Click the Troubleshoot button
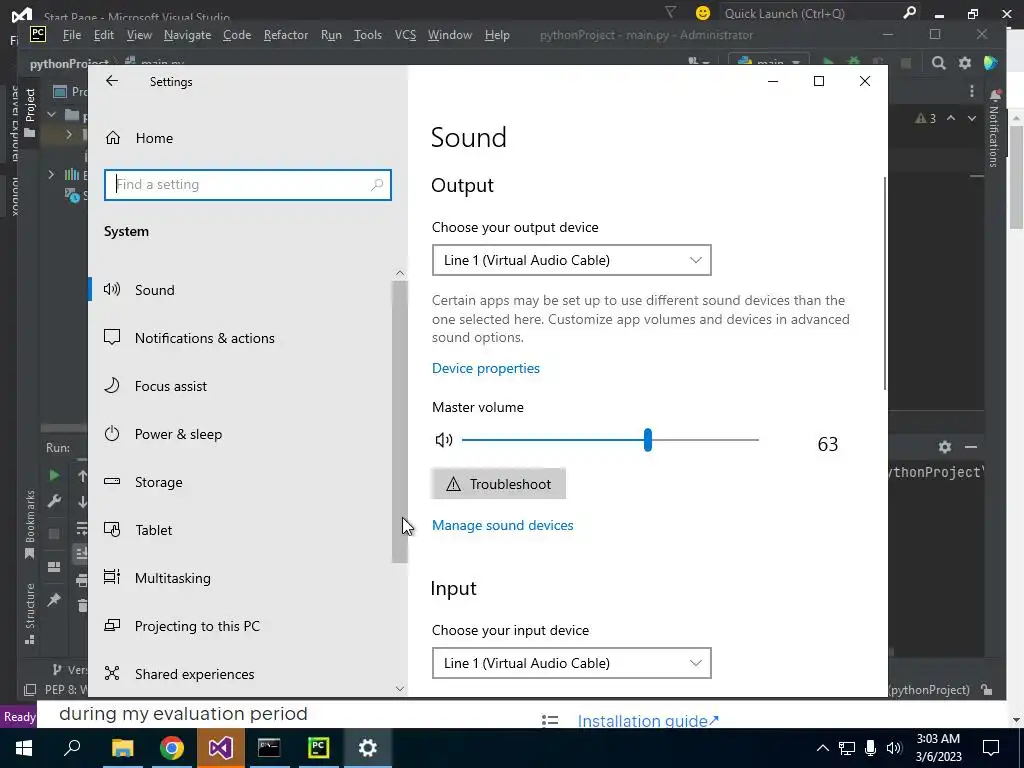 tap(498, 484)
